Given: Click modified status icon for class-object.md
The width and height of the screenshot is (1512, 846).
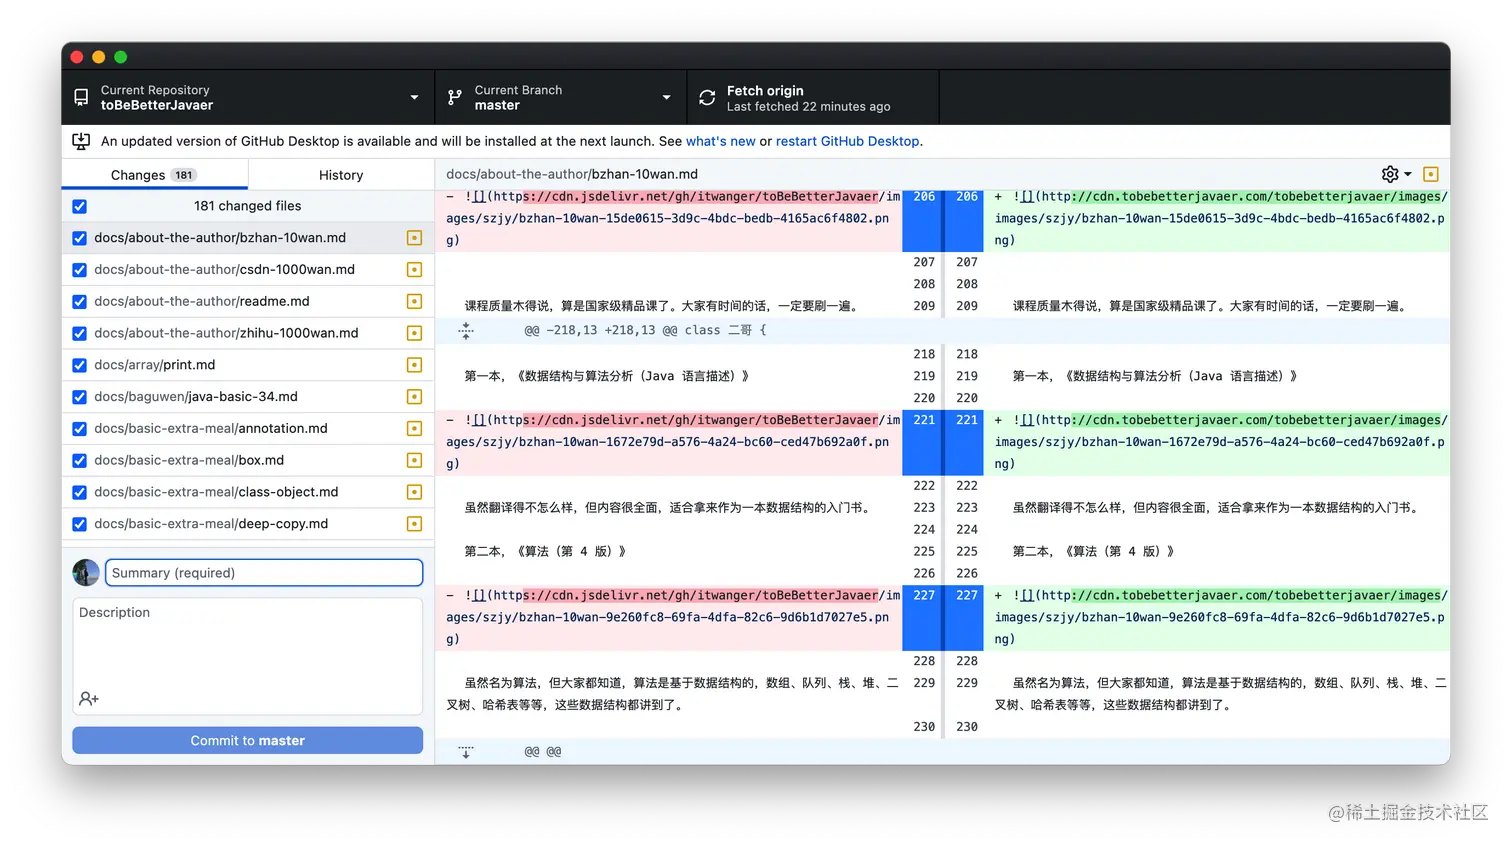Looking at the screenshot, I should click(x=414, y=492).
